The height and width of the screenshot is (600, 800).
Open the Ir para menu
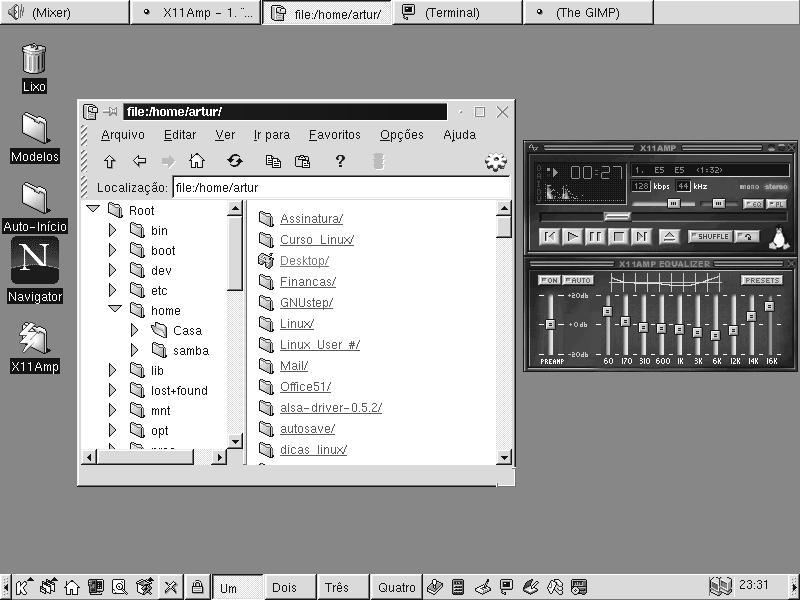271,135
